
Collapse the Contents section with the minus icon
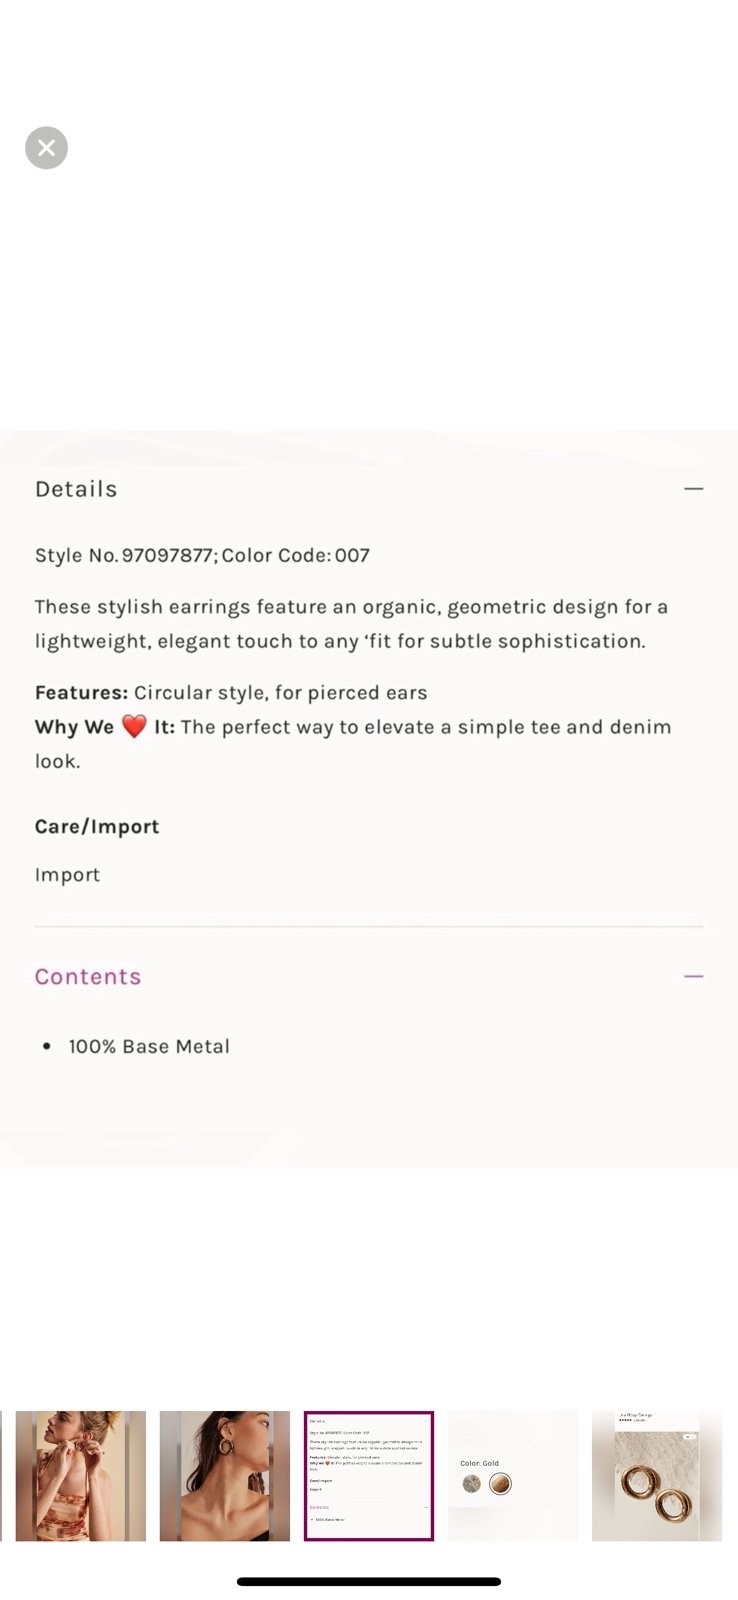pyautogui.click(x=693, y=976)
